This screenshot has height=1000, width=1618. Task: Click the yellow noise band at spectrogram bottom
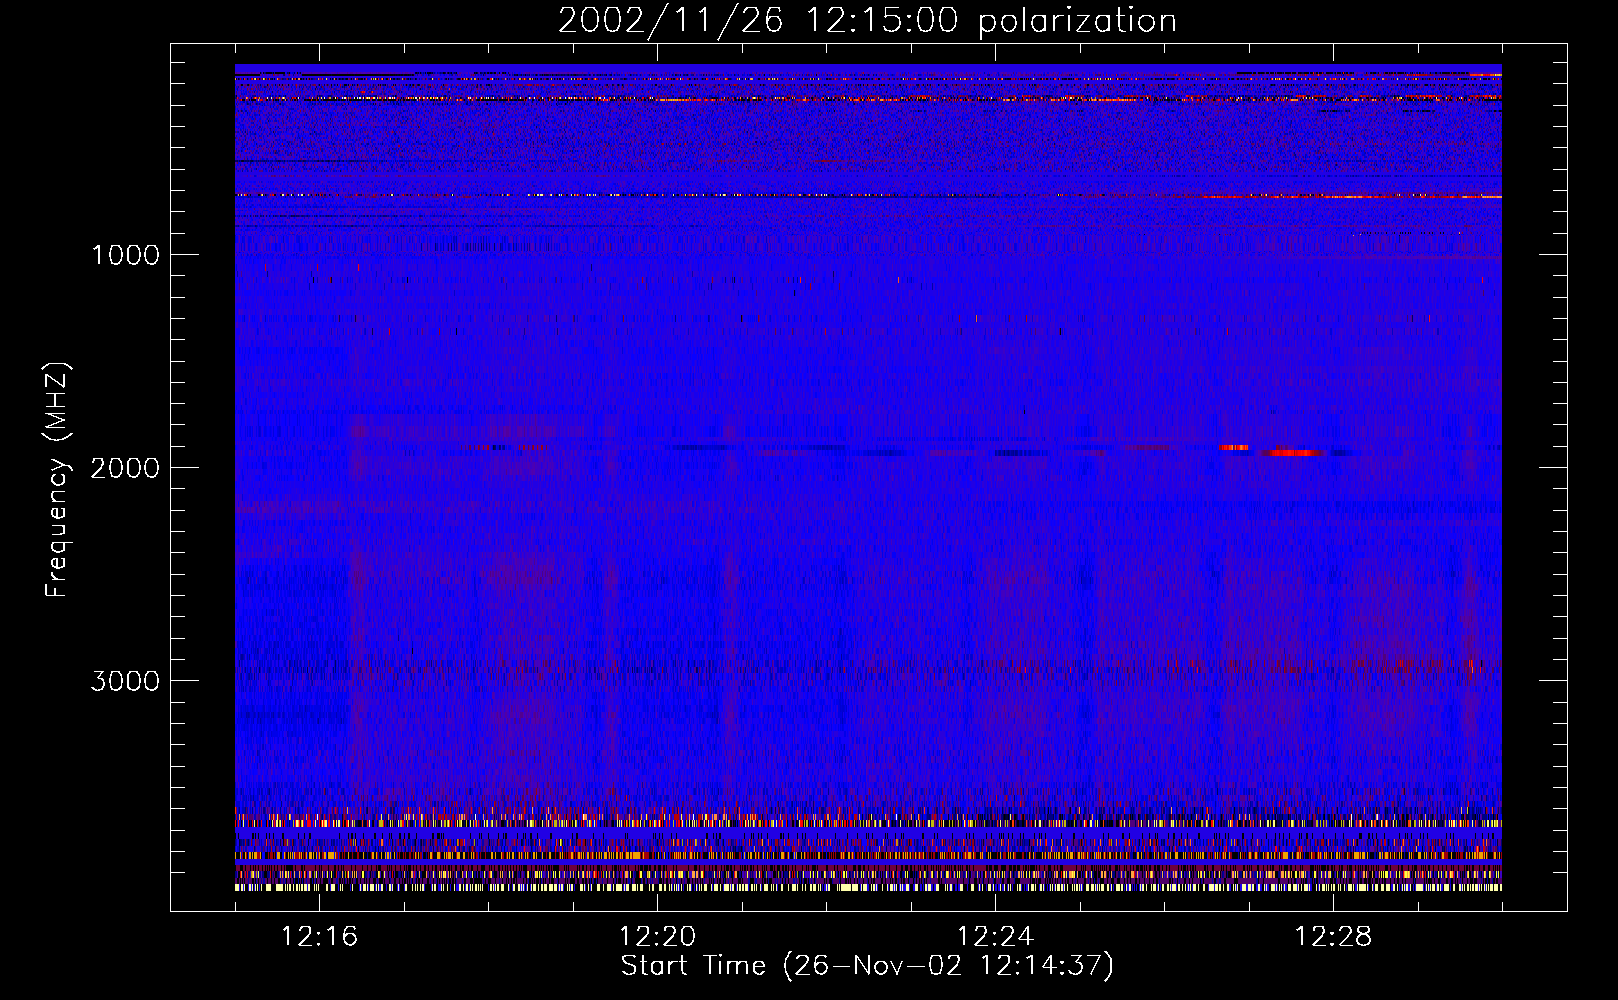[868, 887]
